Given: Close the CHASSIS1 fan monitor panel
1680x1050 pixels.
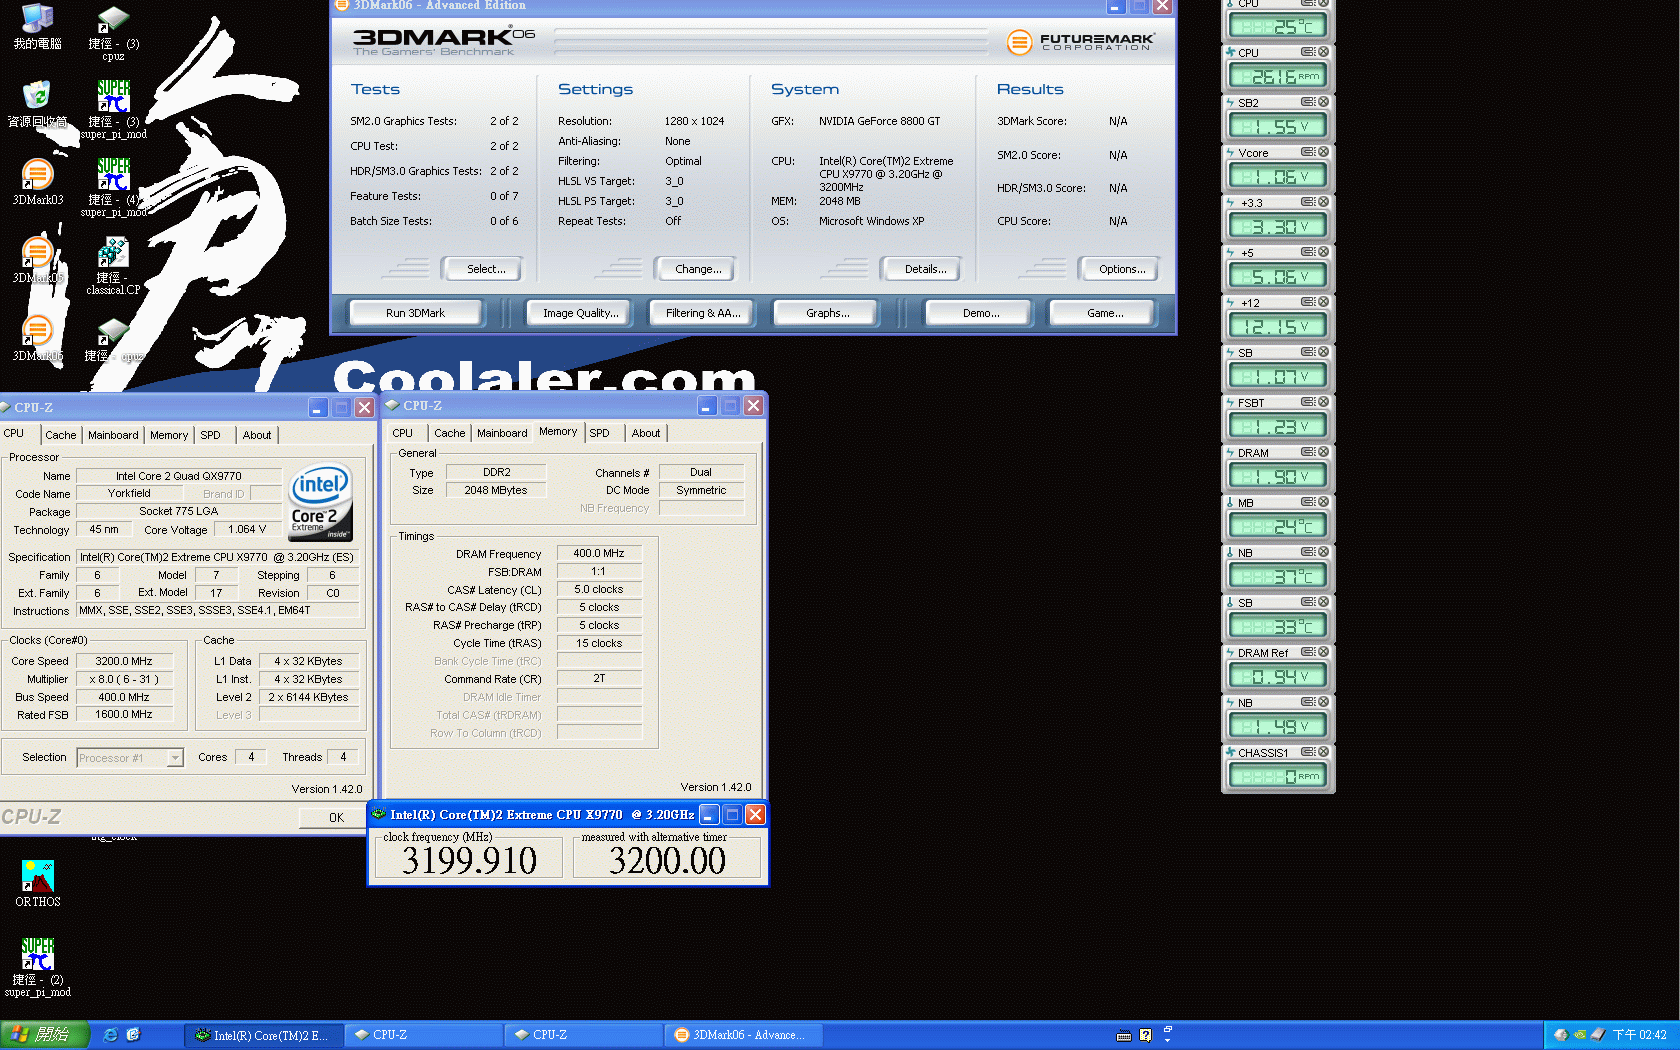Looking at the screenshot, I should click(x=1323, y=752).
